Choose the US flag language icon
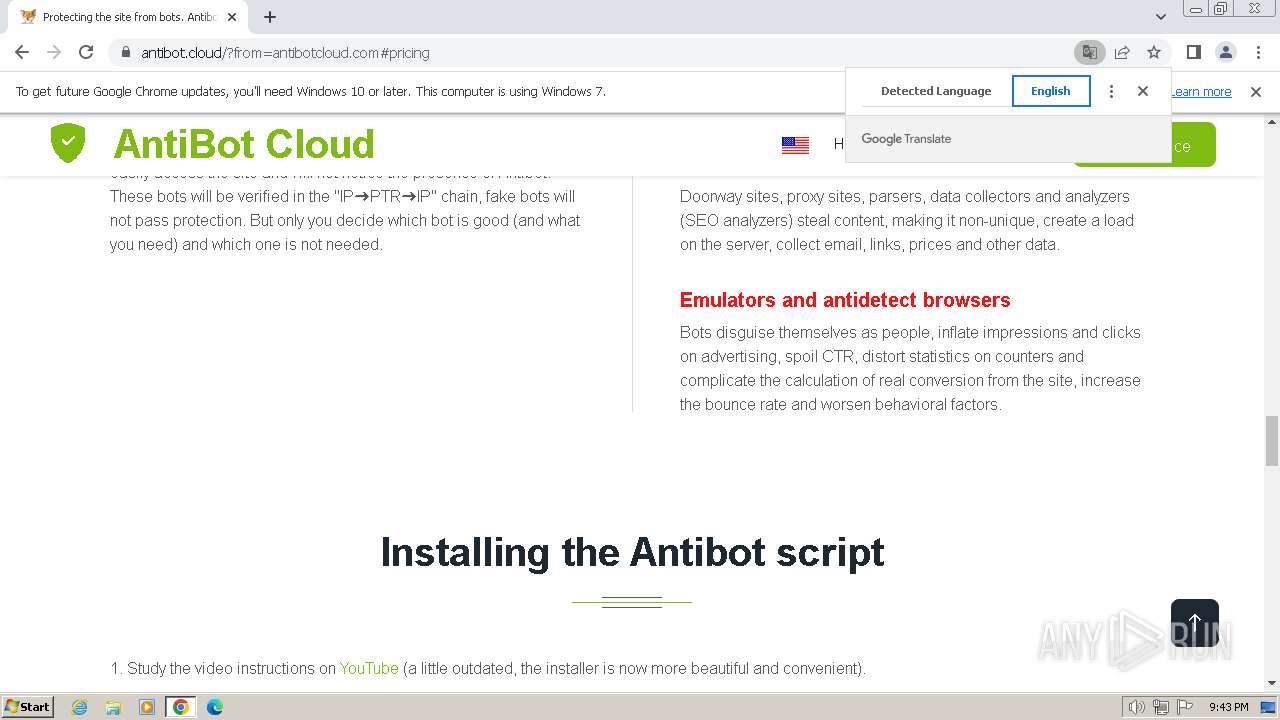 pyautogui.click(x=795, y=145)
